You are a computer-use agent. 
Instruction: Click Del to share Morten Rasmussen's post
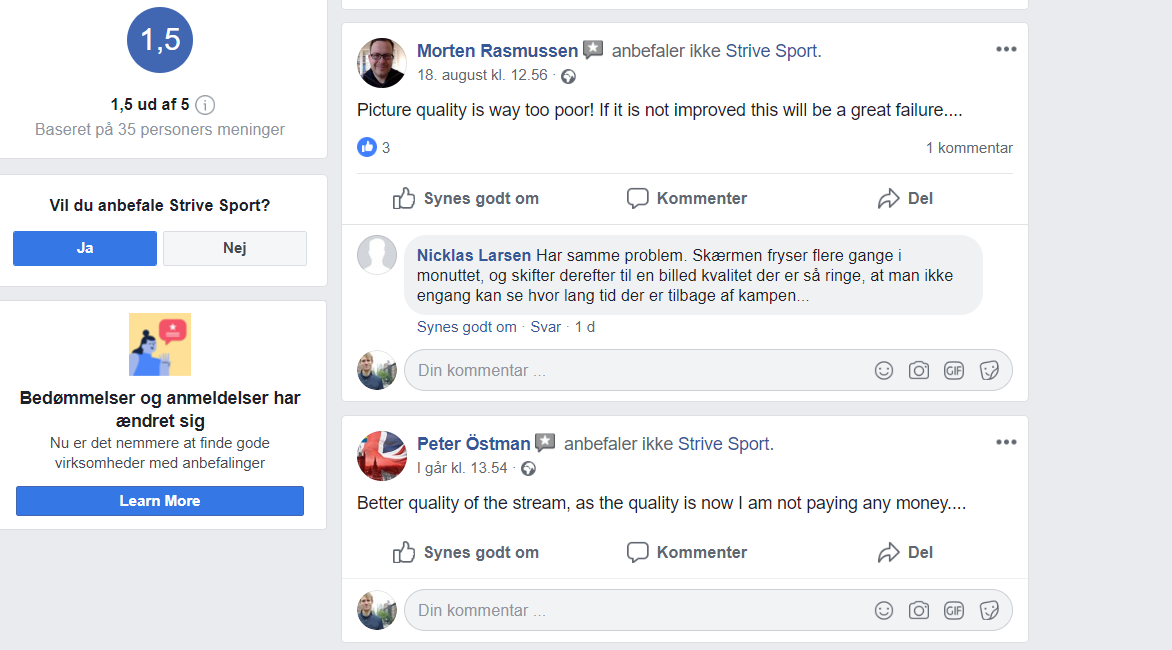click(x=905, y=198)
